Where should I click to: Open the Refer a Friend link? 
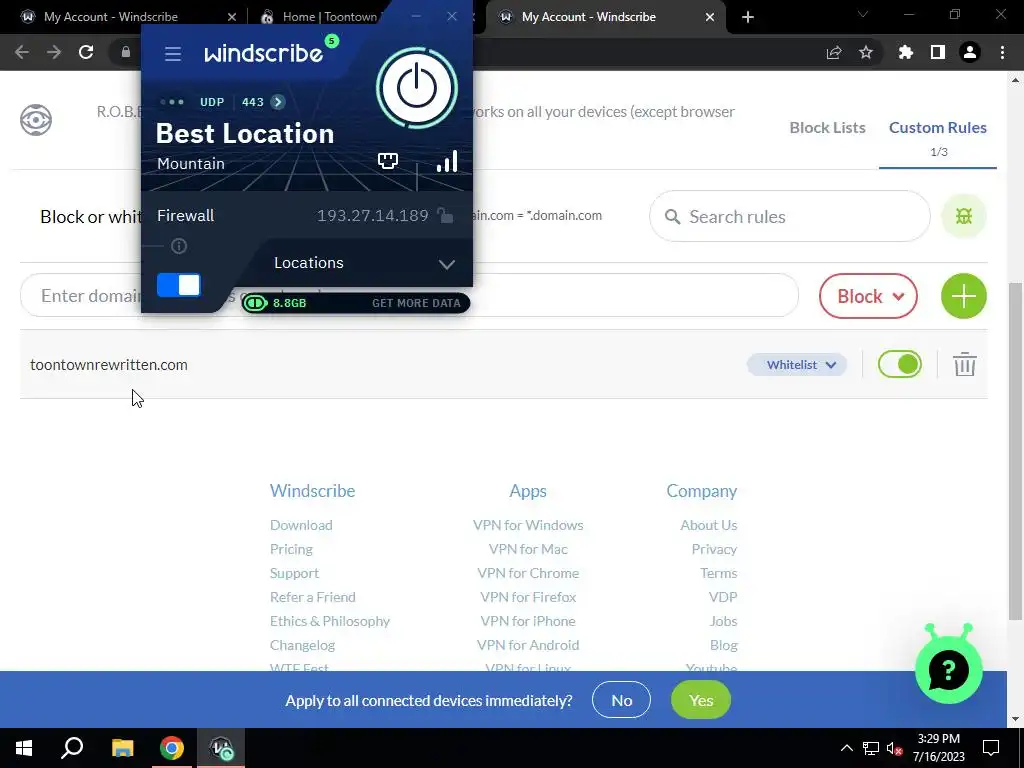312,597
